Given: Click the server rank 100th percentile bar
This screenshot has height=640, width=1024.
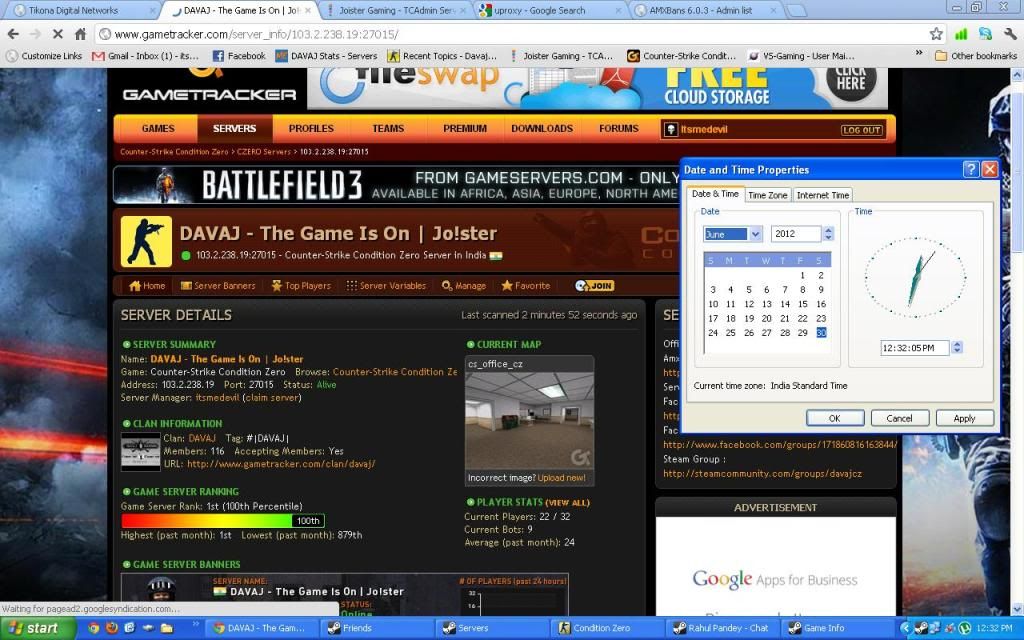Looking at the screenshot, I should [x=223, y=520].
